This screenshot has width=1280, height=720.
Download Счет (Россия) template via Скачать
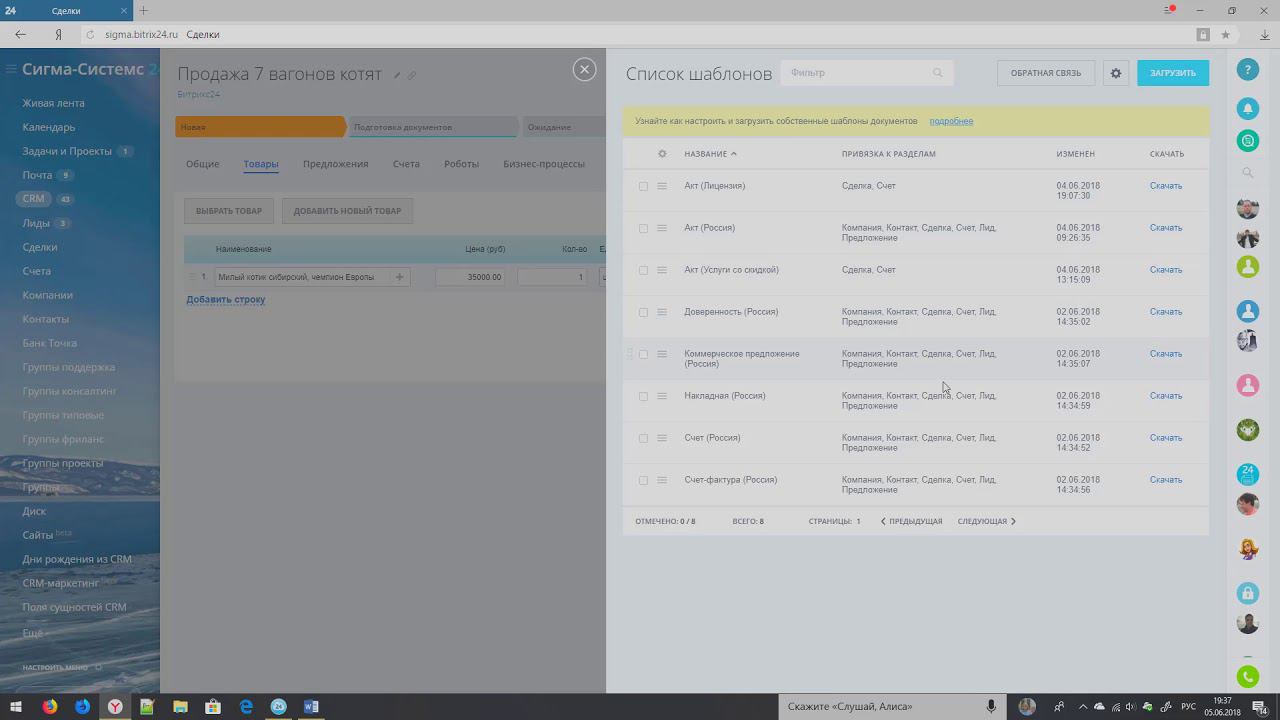pyautogui.click(x=1165, y=438)
